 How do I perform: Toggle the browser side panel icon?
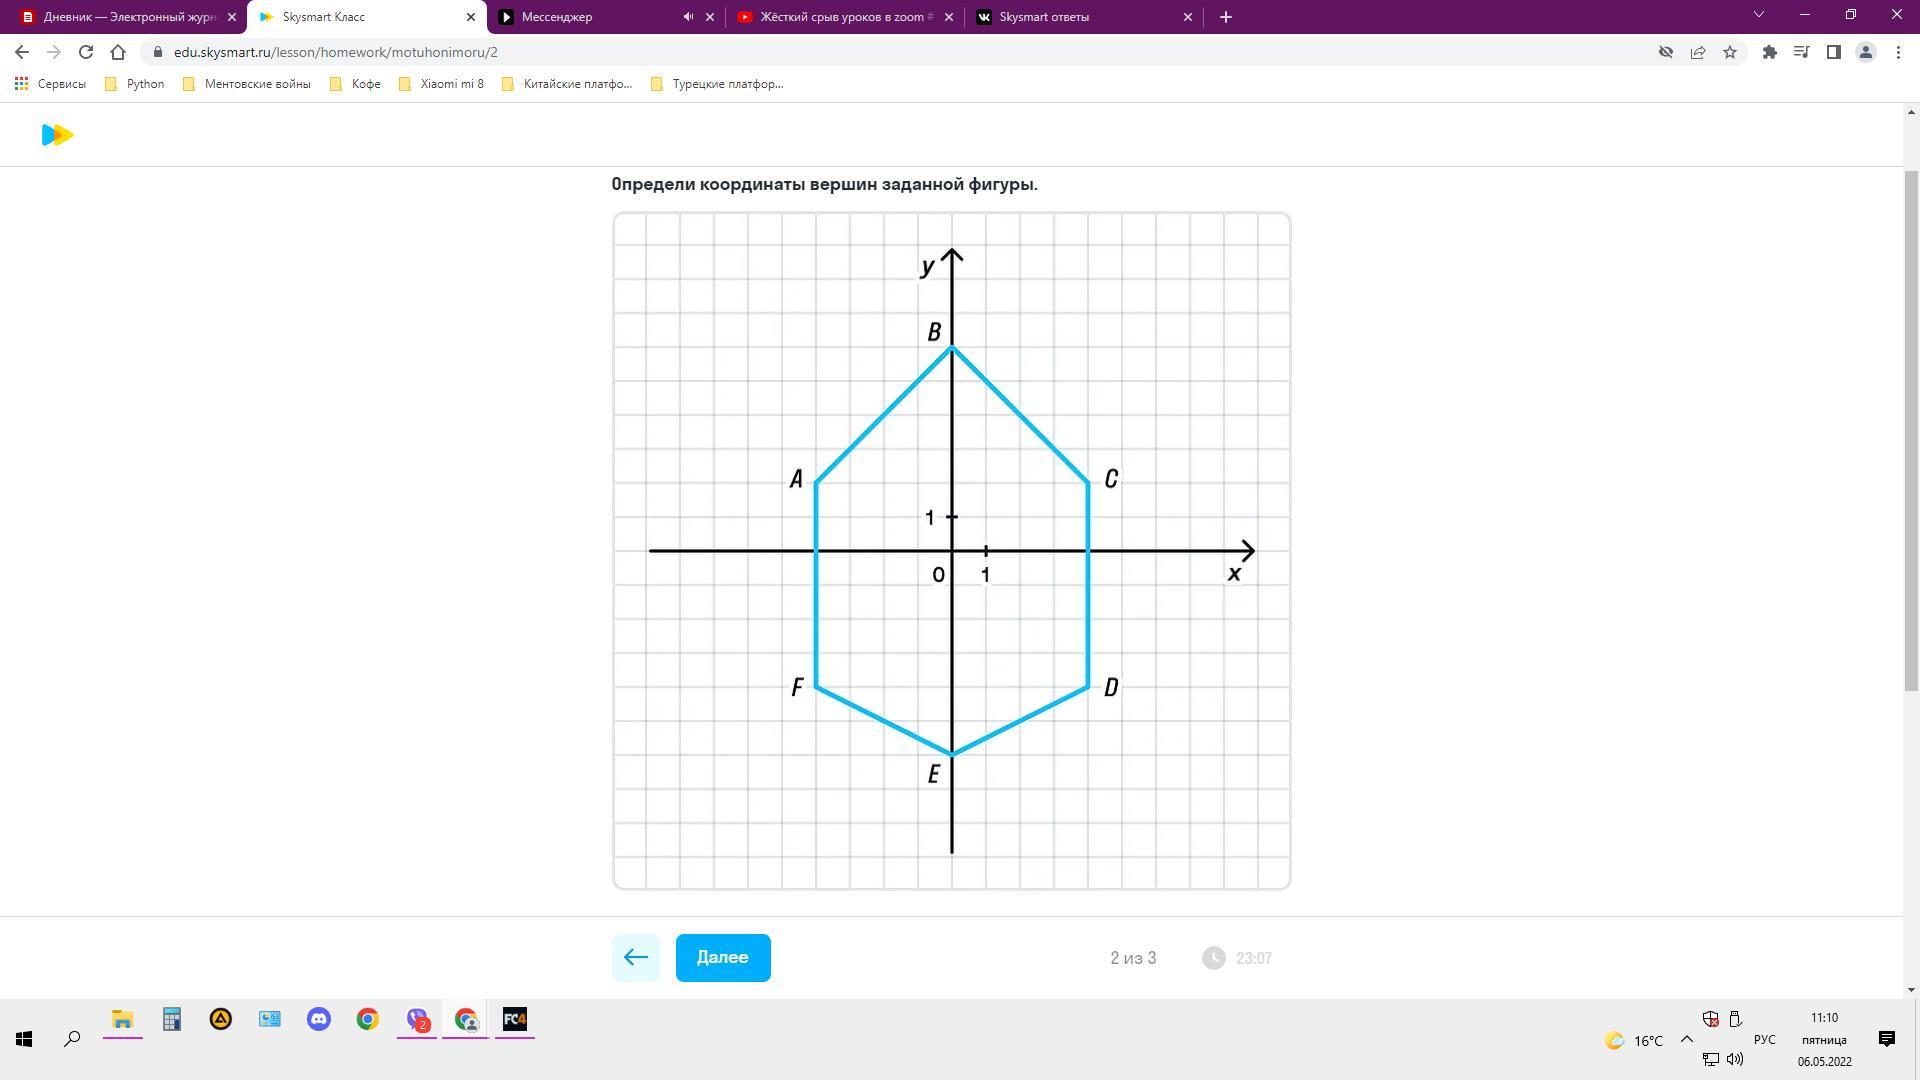1833,52
